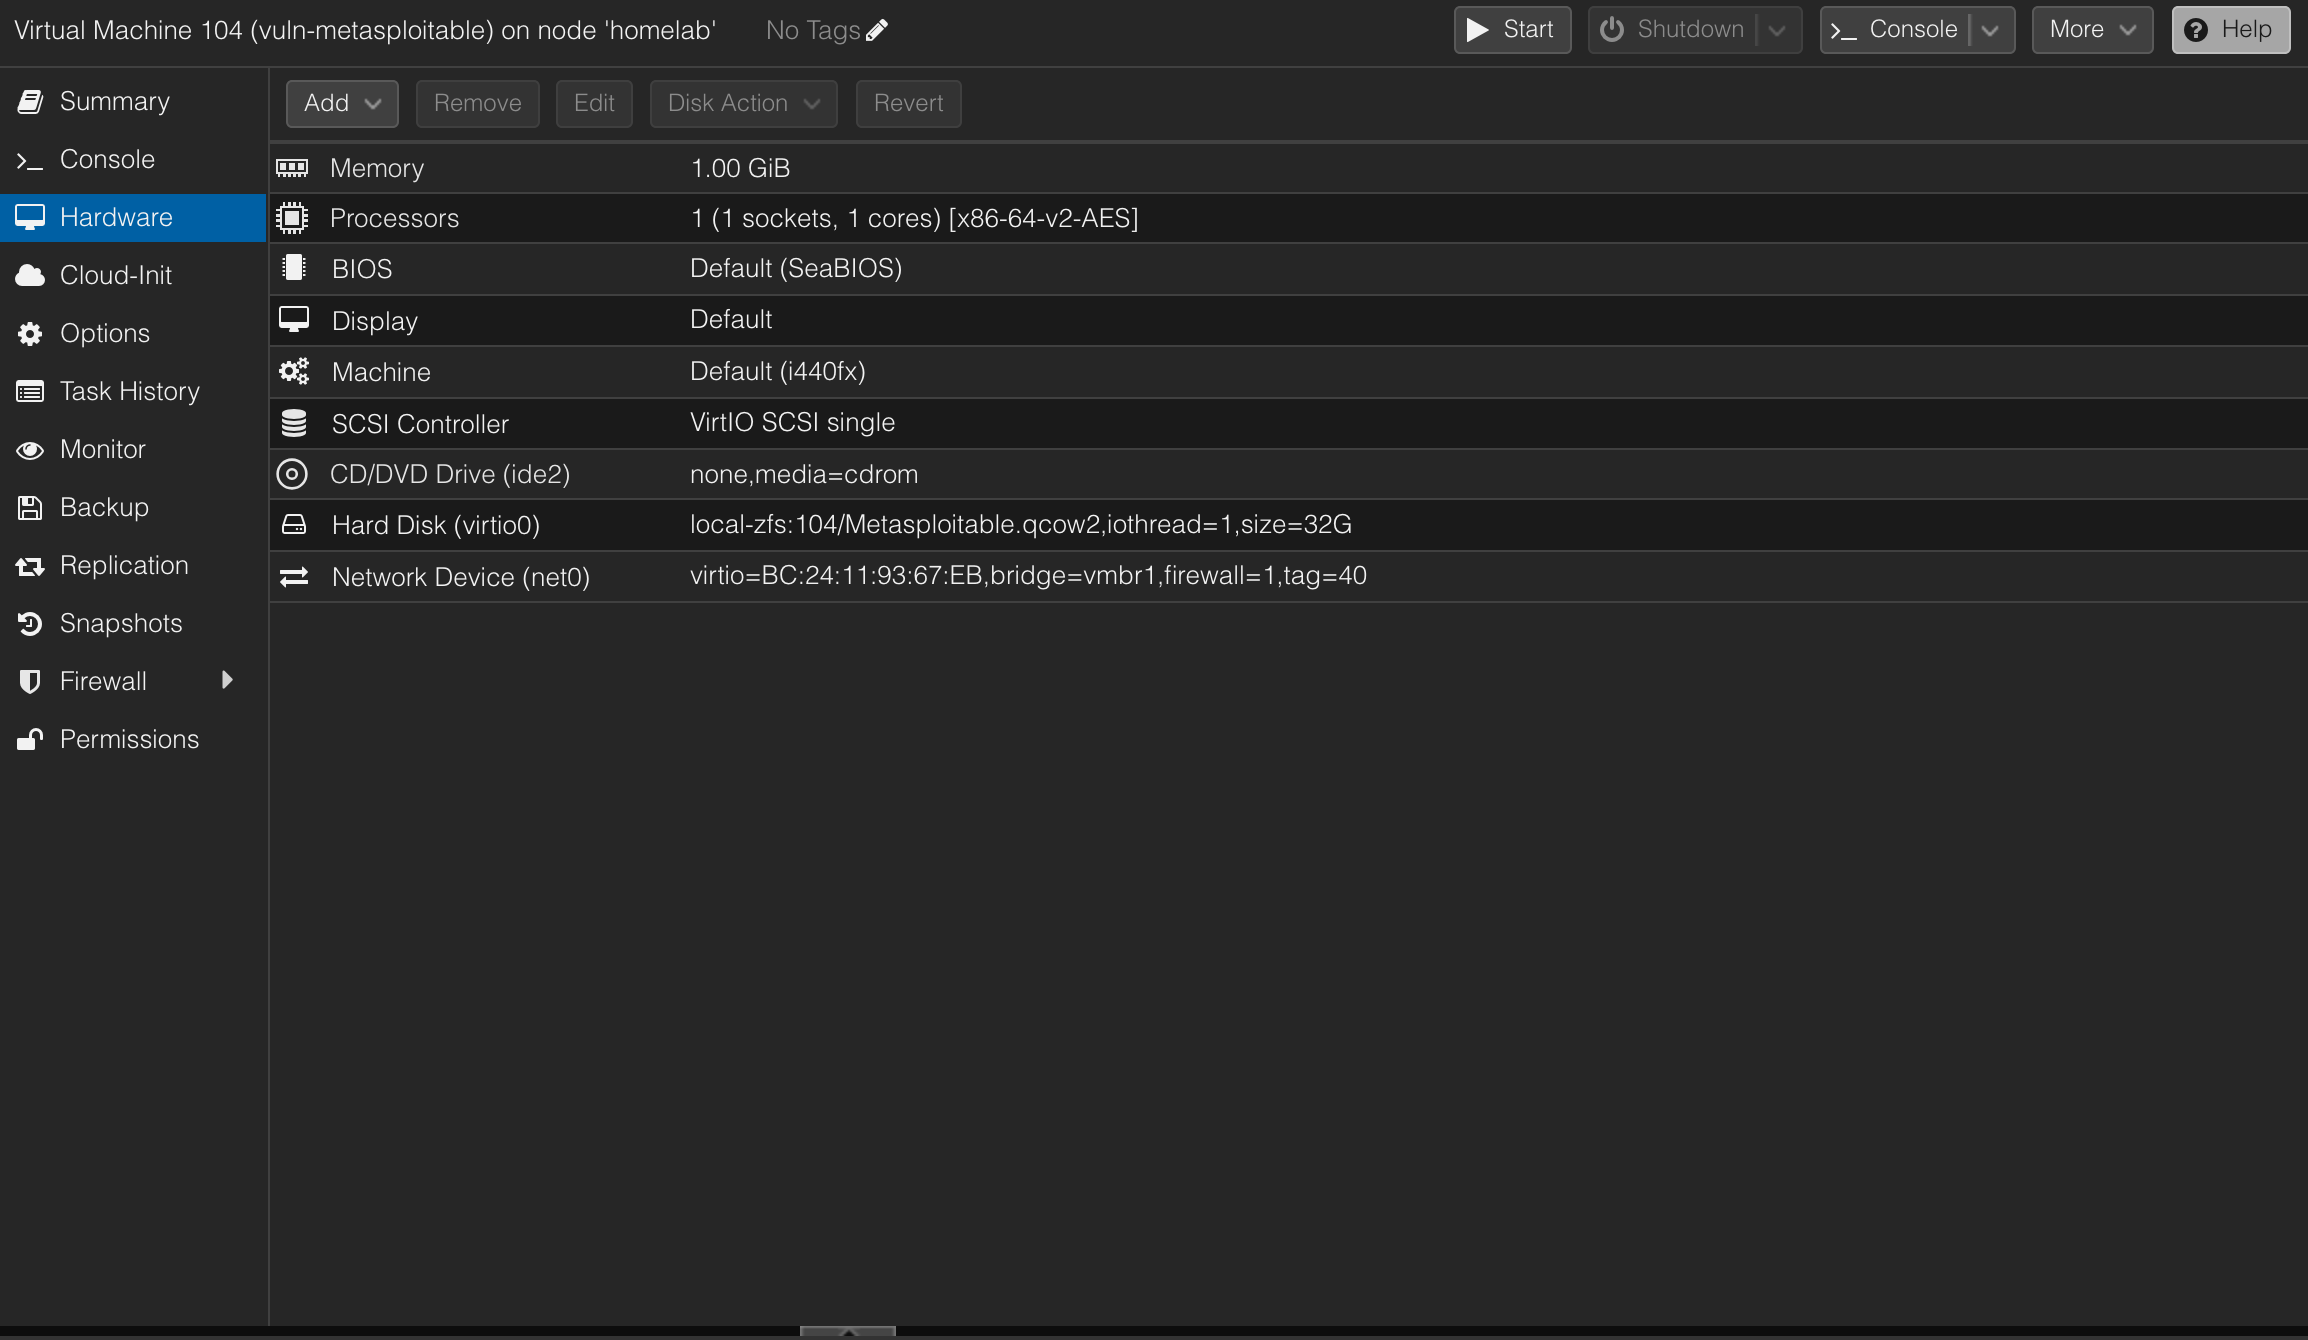Image resolution: width=2308 pixels, height=1340 pixels.
Task: Click the Monitor sidebar label
Action: coord(103,449)
